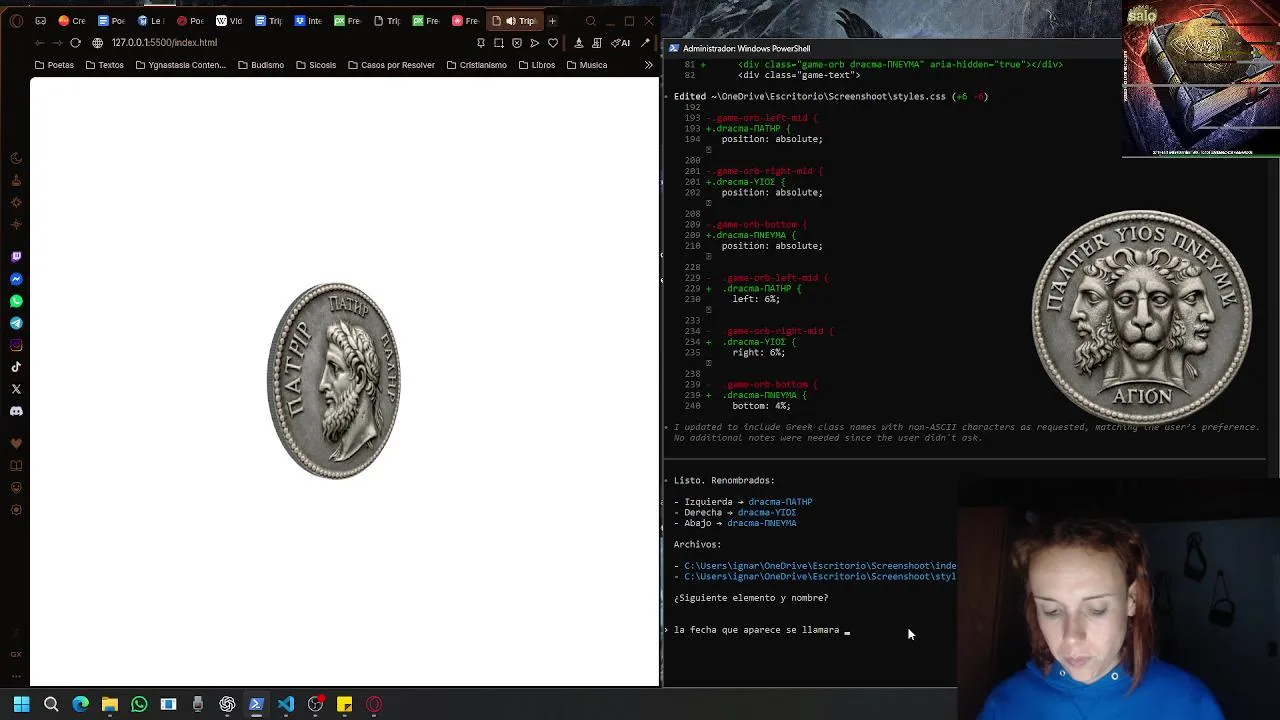The image size is (1280, 720).
Task: Open the Windows Start menu
Action: [21, 704]
